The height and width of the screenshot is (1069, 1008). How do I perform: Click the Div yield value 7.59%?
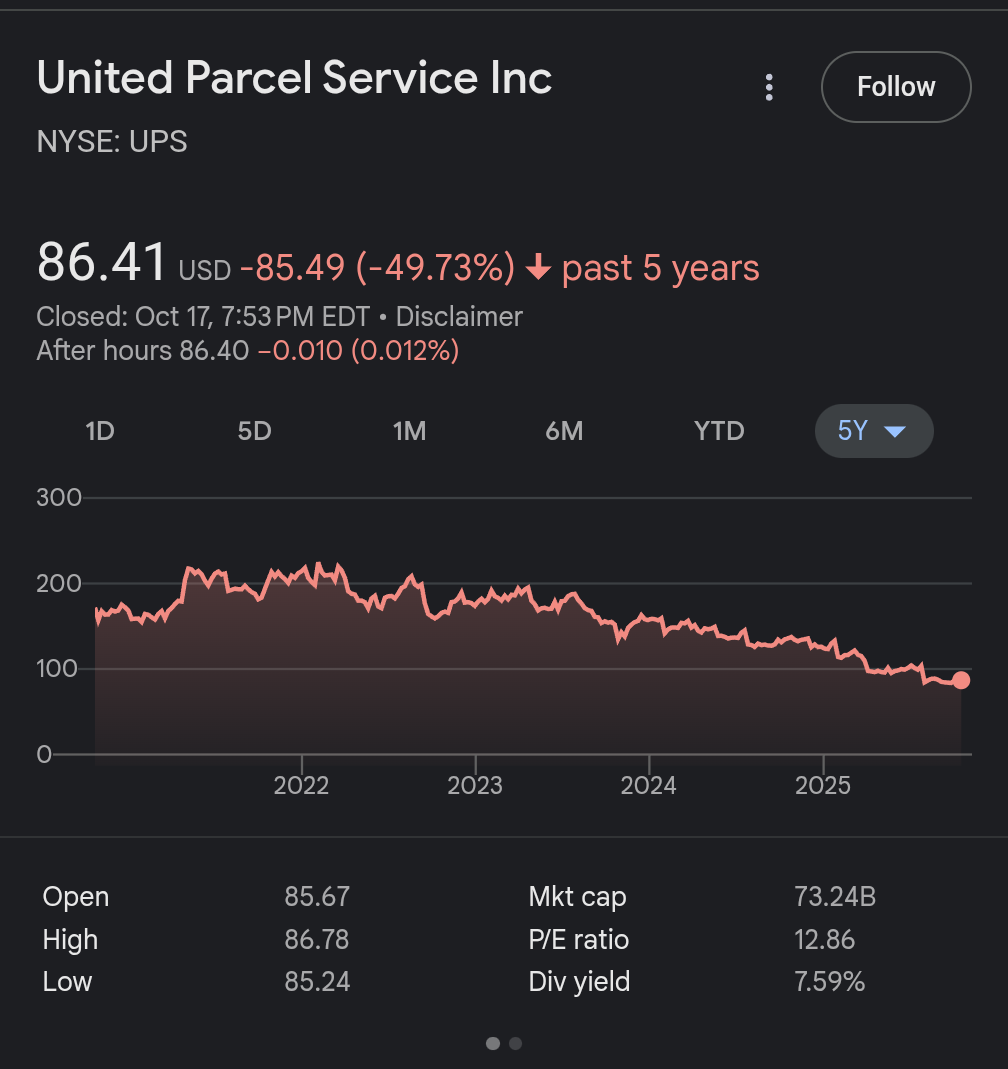[829, 982]
